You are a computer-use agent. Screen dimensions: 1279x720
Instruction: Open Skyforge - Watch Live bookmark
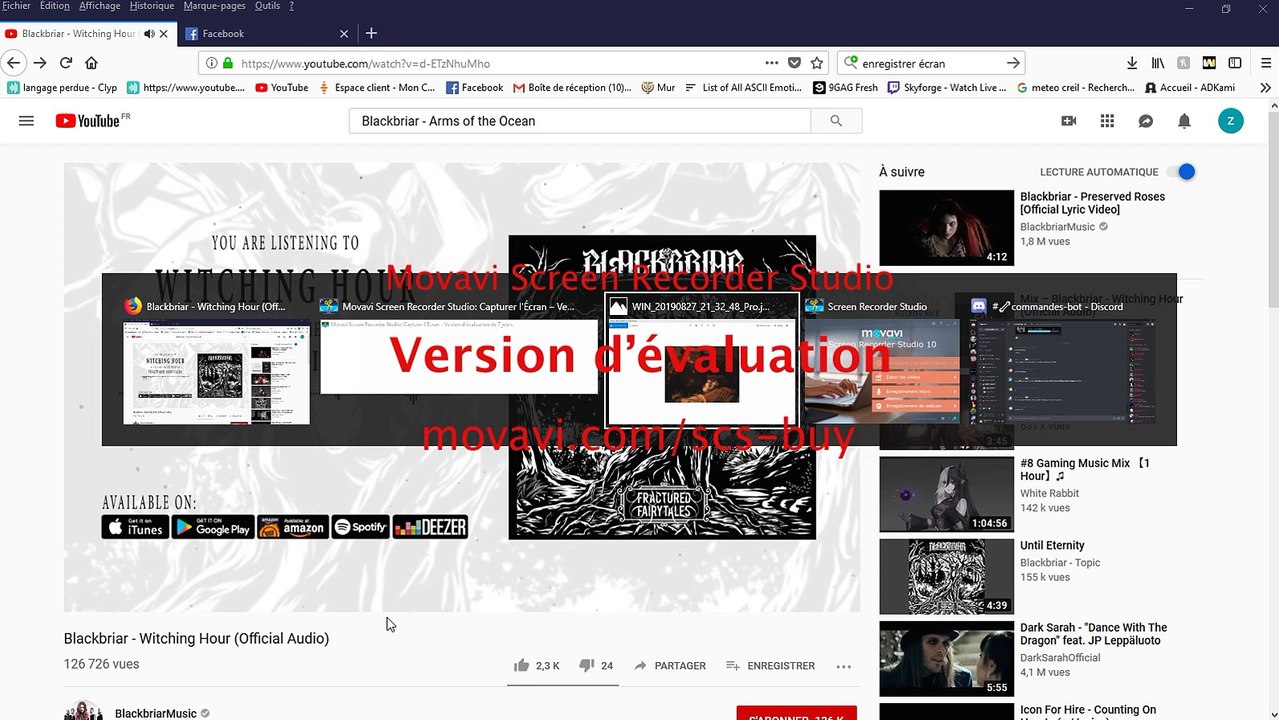coord(946,88)
